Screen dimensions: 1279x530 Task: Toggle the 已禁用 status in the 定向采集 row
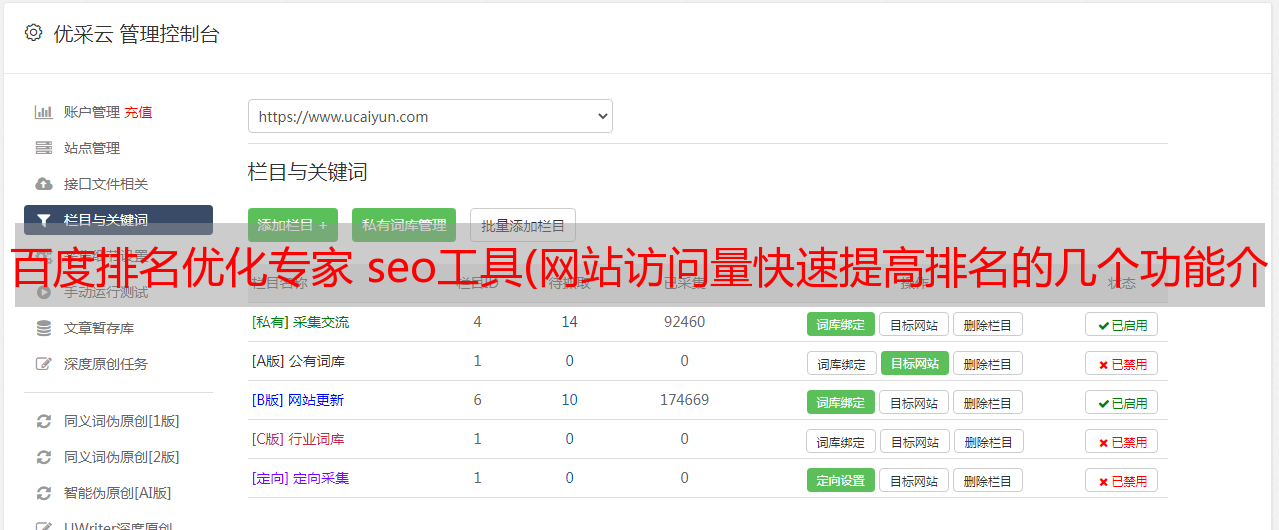coord(1122,480)
